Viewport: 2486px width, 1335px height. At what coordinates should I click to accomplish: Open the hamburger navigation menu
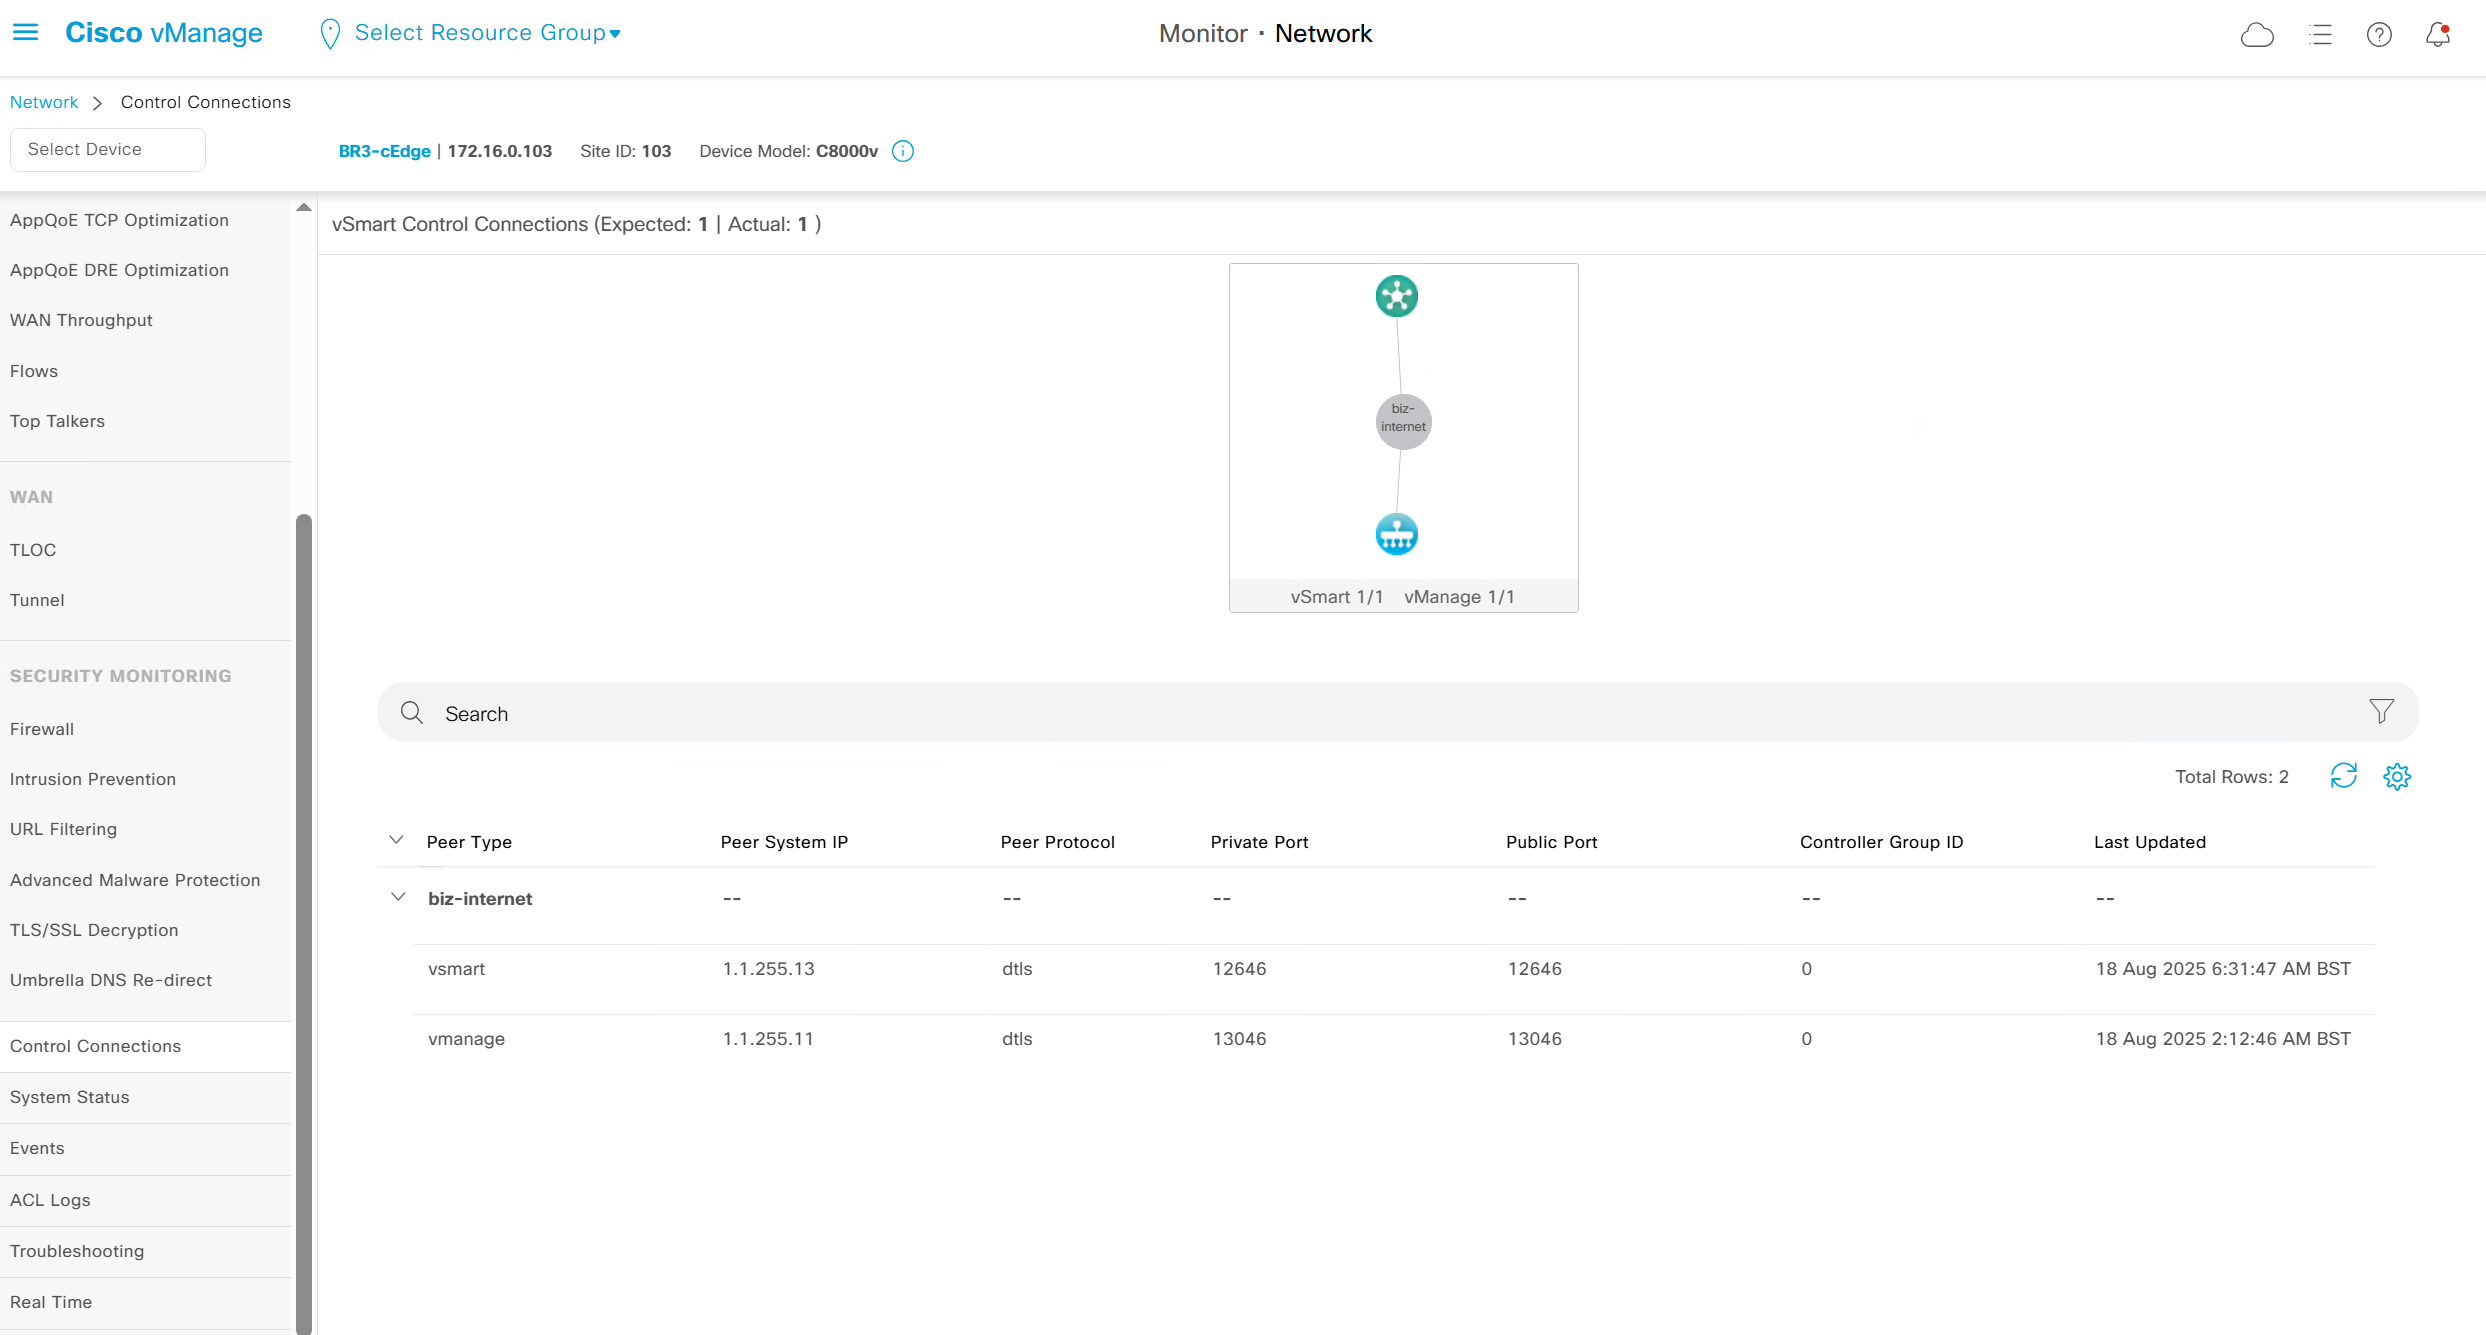(25, 33)
